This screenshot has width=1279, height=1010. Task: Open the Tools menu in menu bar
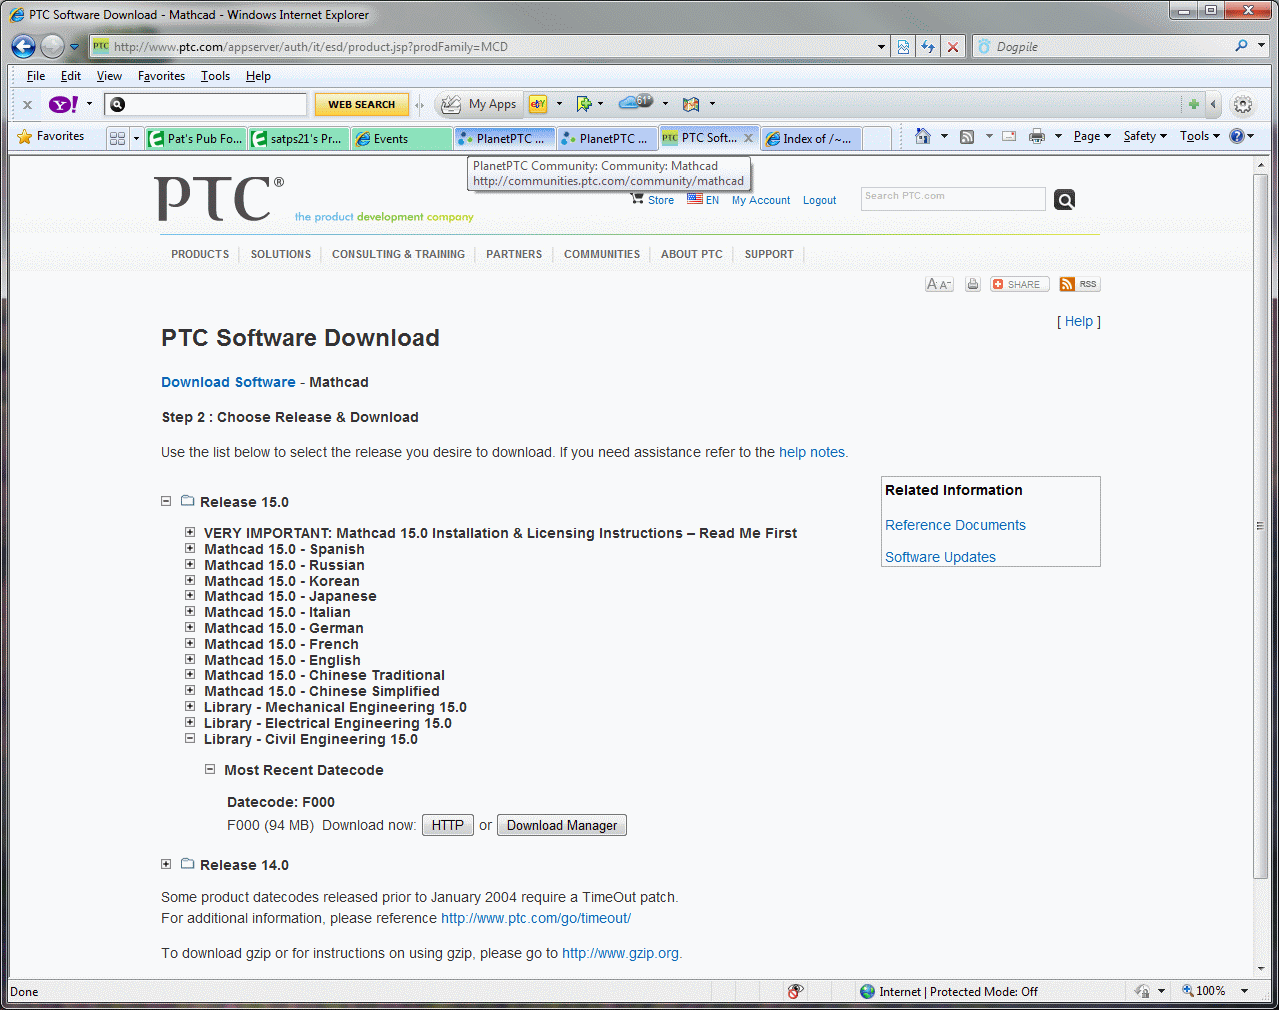(x=215, y=76)
